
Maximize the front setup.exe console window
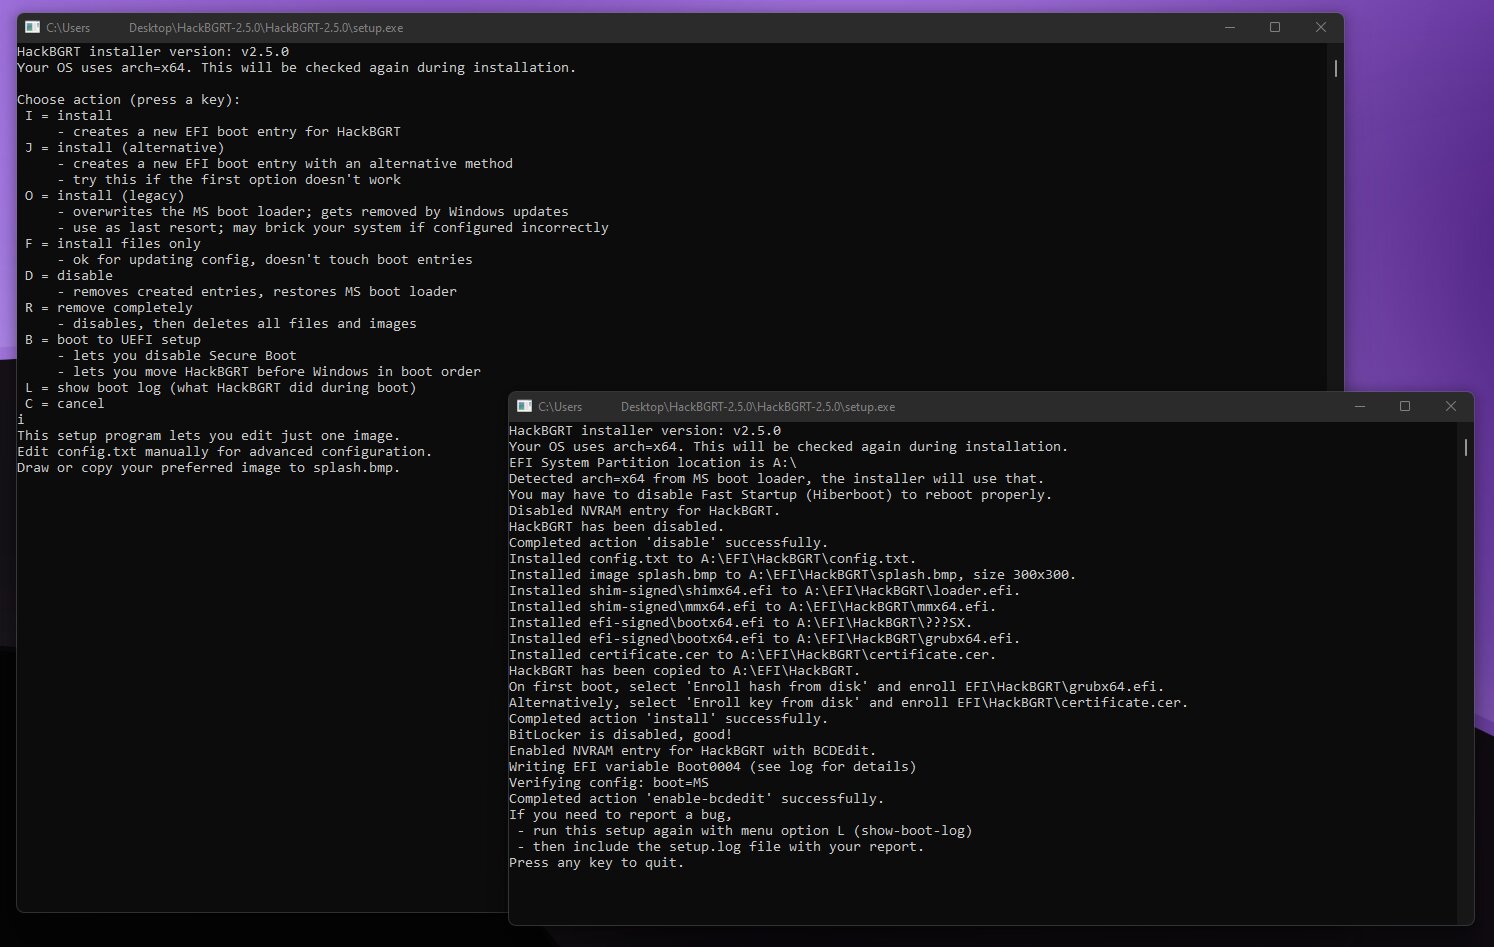(1405, 406)
